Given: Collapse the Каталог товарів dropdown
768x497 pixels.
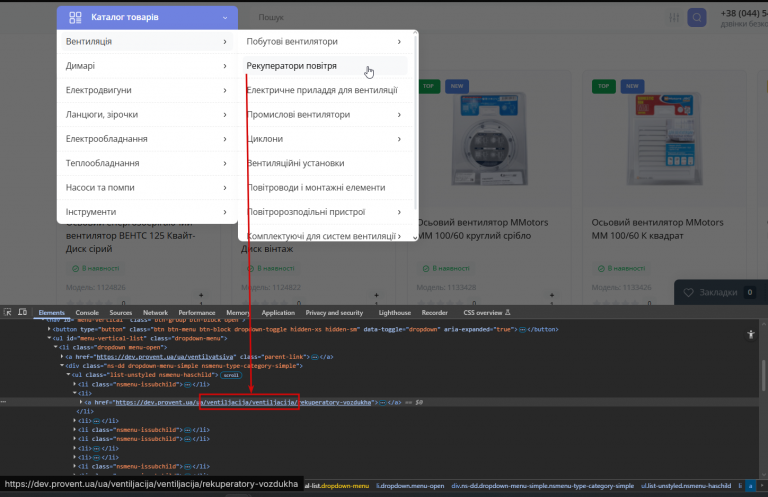Looking at the screenshot, I should [x=225, y=18].
